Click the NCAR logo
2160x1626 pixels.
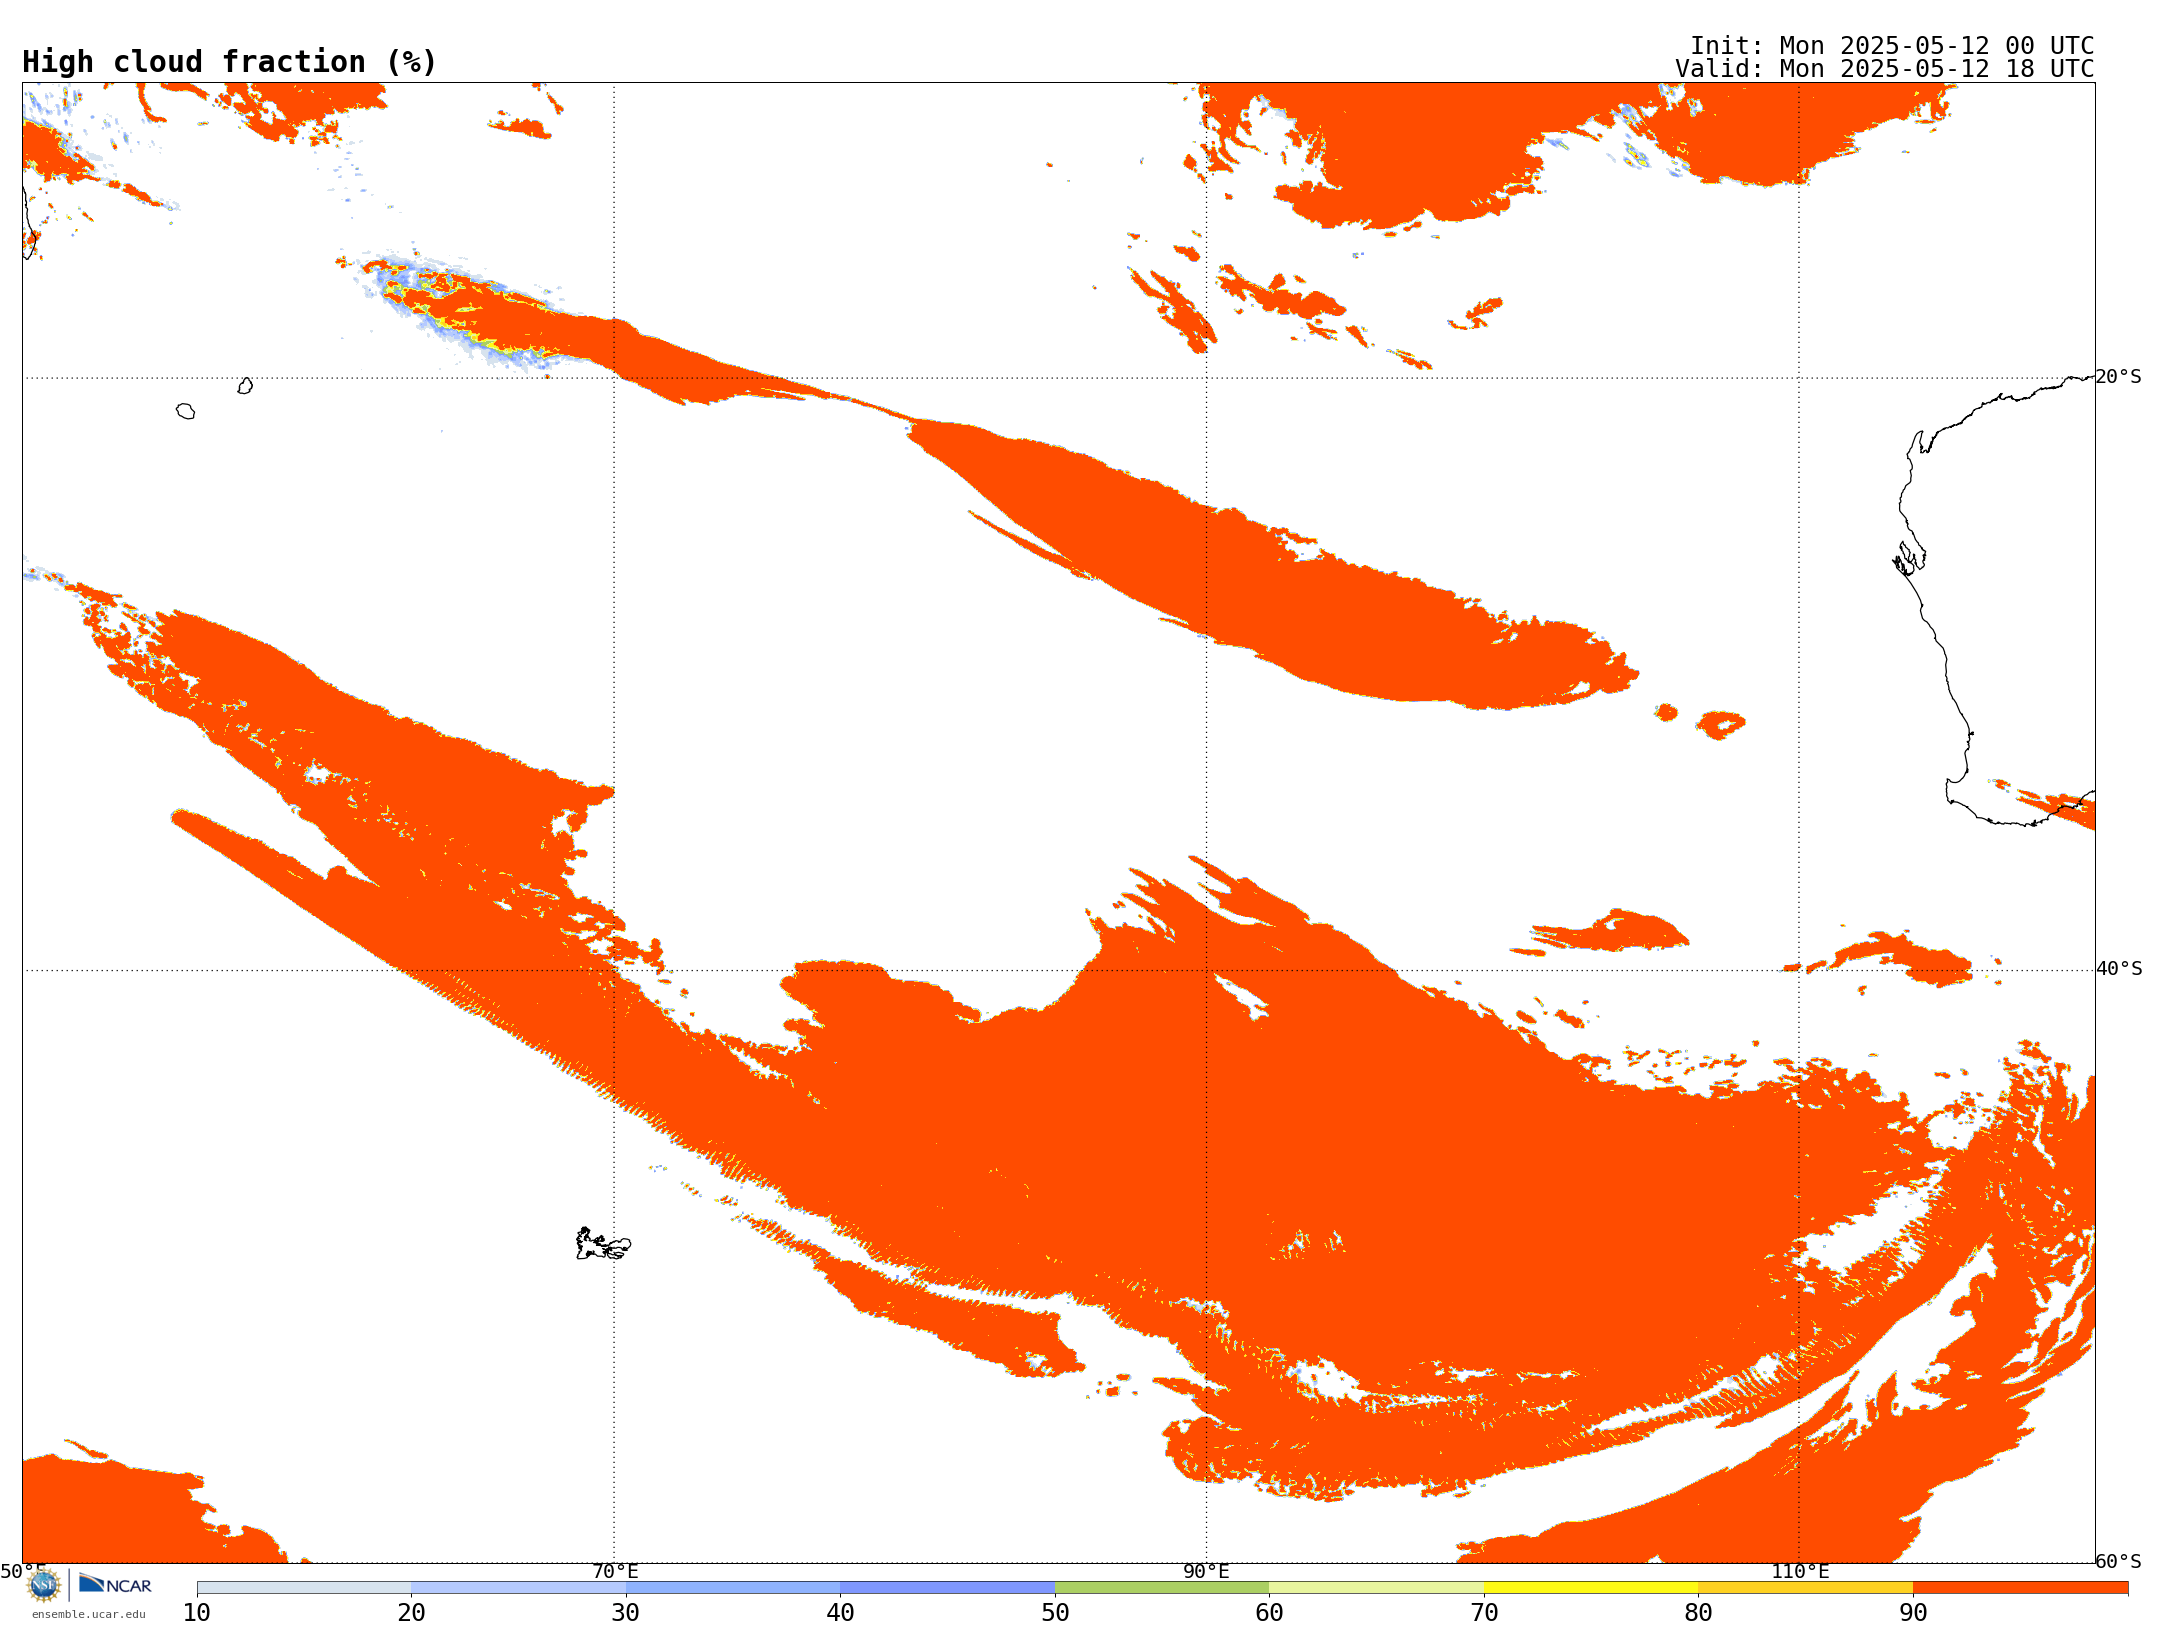tap(115, 1584)
